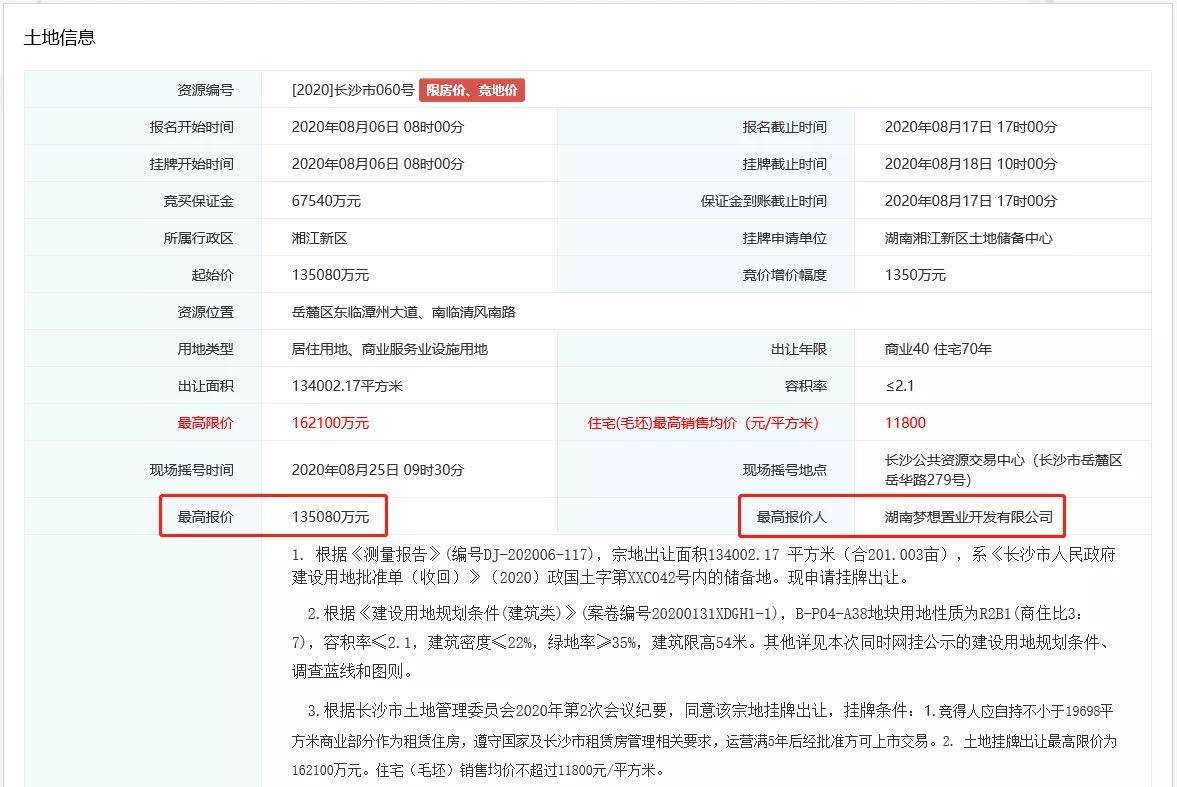This screenshot has width=1177, height=787.
Task: Click the red 最高限价 label
Action: [x=206, y=423]
